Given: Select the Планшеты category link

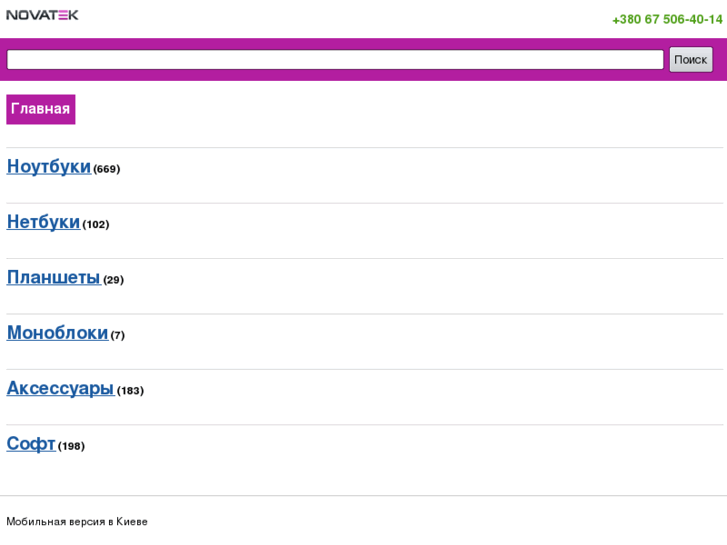Looking at the screenshot, I should pyautogui.click(x=53, y=278).
